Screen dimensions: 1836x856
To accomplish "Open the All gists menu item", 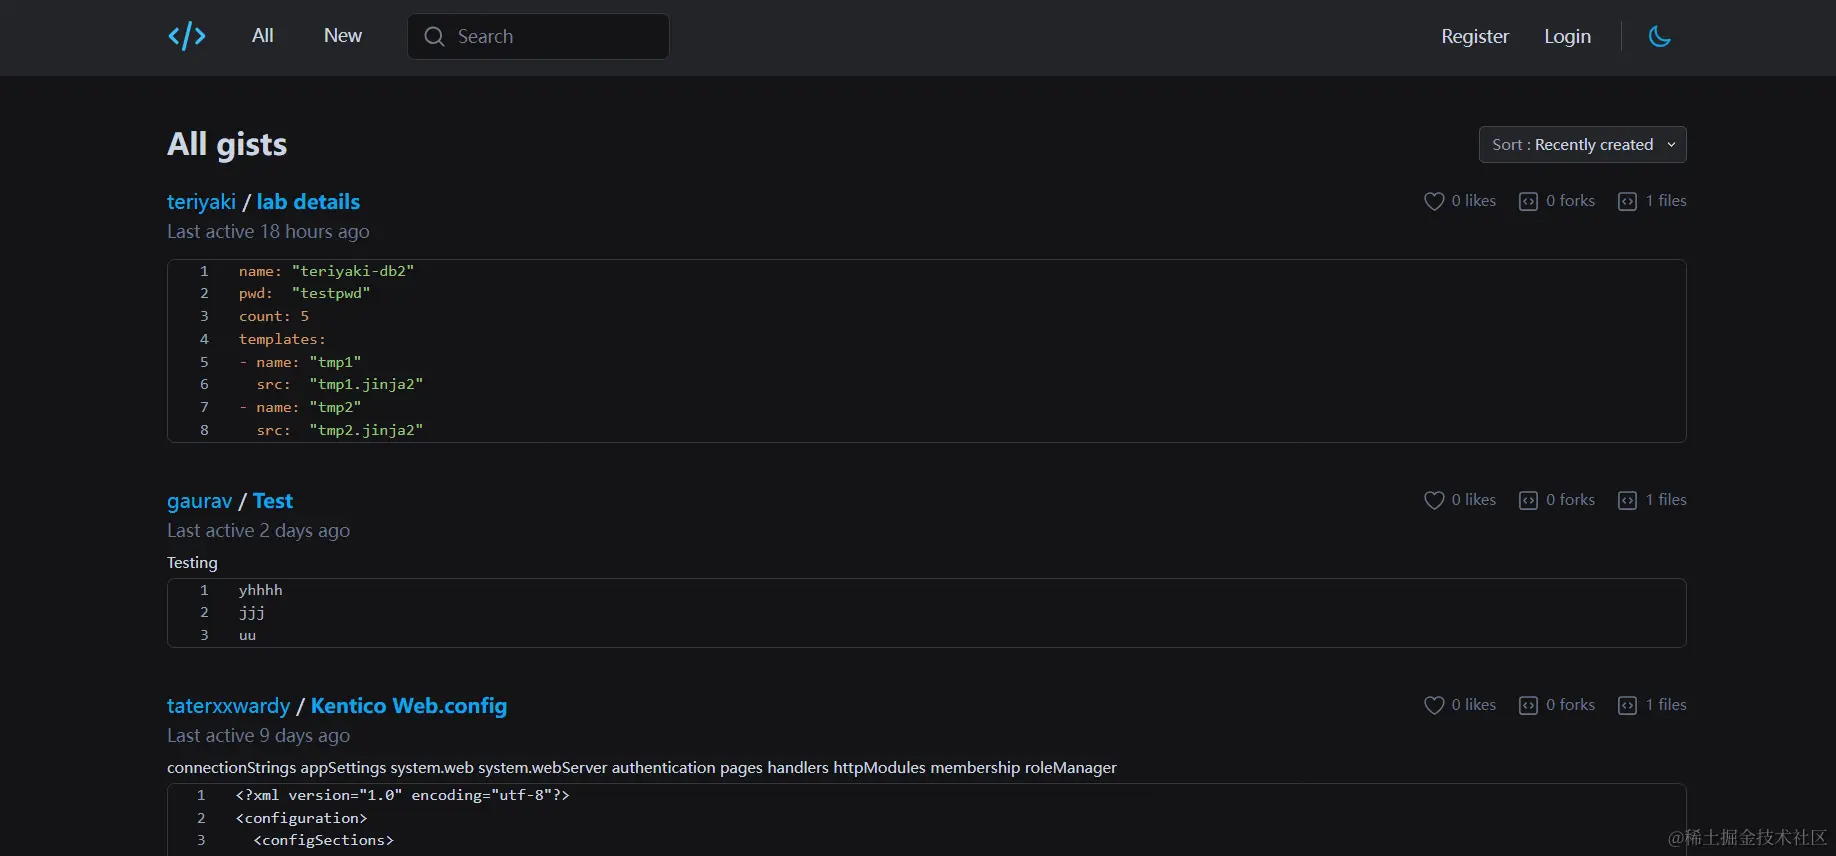I will (263, 36).
